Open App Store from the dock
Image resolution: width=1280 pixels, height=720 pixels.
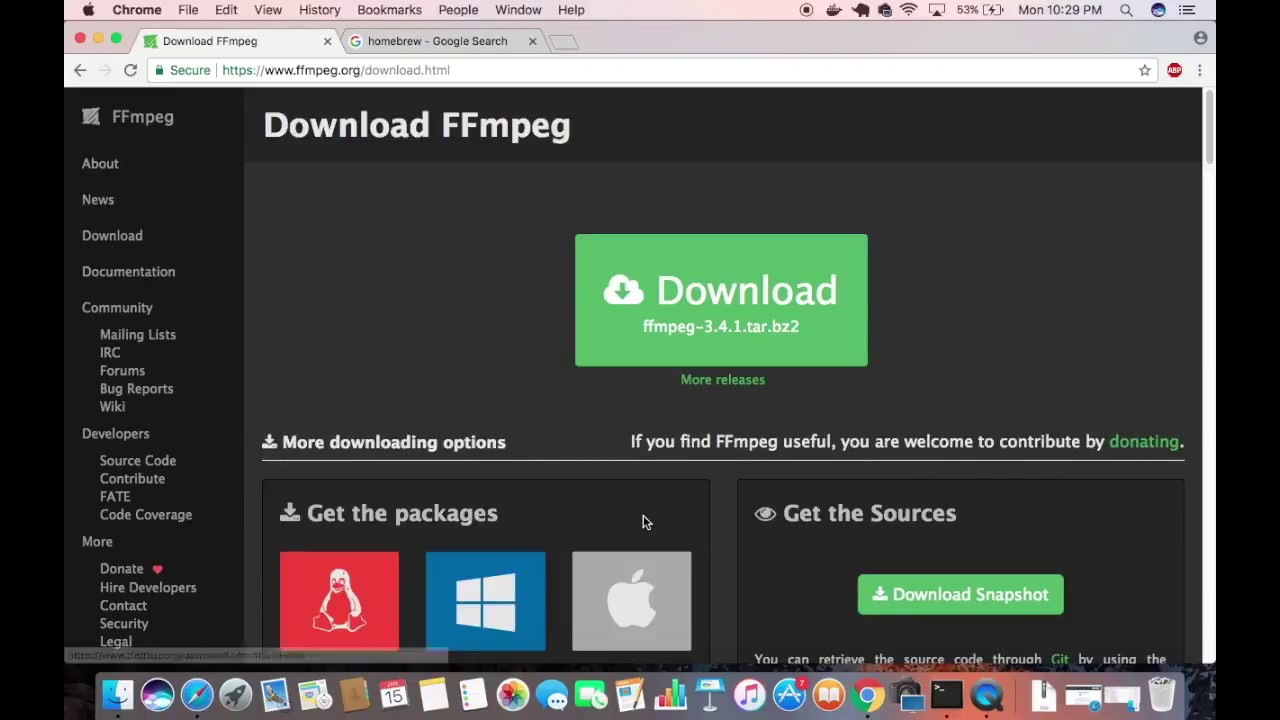pyautogui.click(x=789, y=695)
